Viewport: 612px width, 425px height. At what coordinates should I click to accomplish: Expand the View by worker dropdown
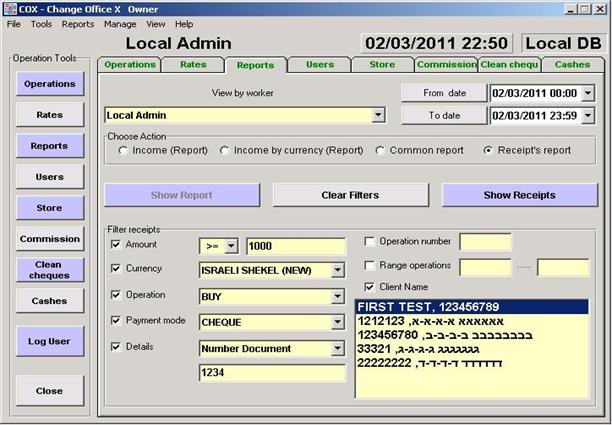click(x=377, y=116)
